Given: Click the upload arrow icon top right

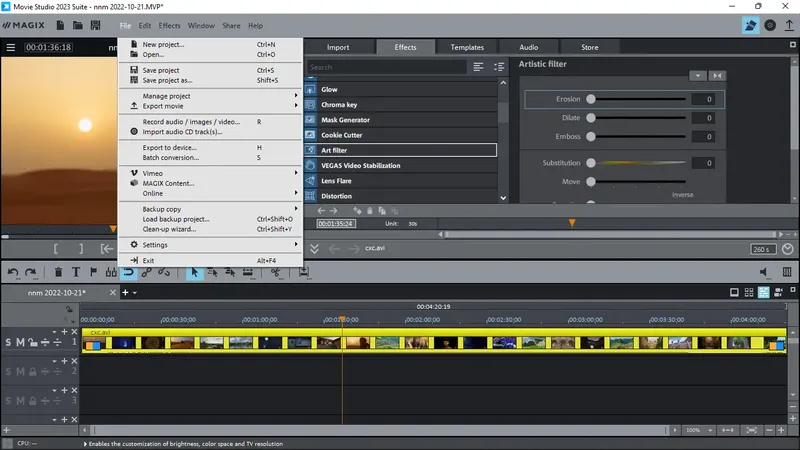Looking at the screenshot, I should [789, 25].
